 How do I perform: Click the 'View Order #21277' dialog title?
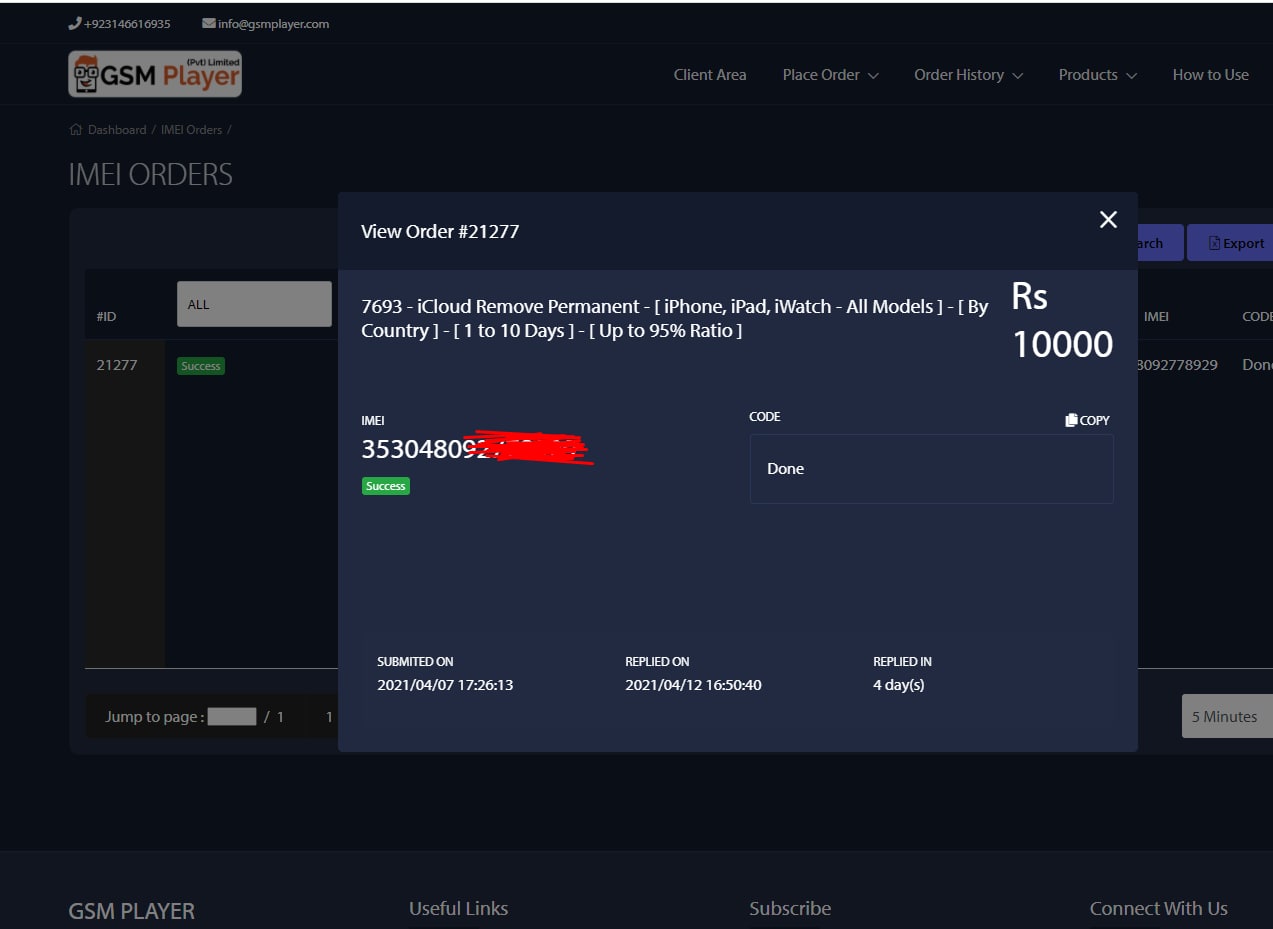coord(440,231)
